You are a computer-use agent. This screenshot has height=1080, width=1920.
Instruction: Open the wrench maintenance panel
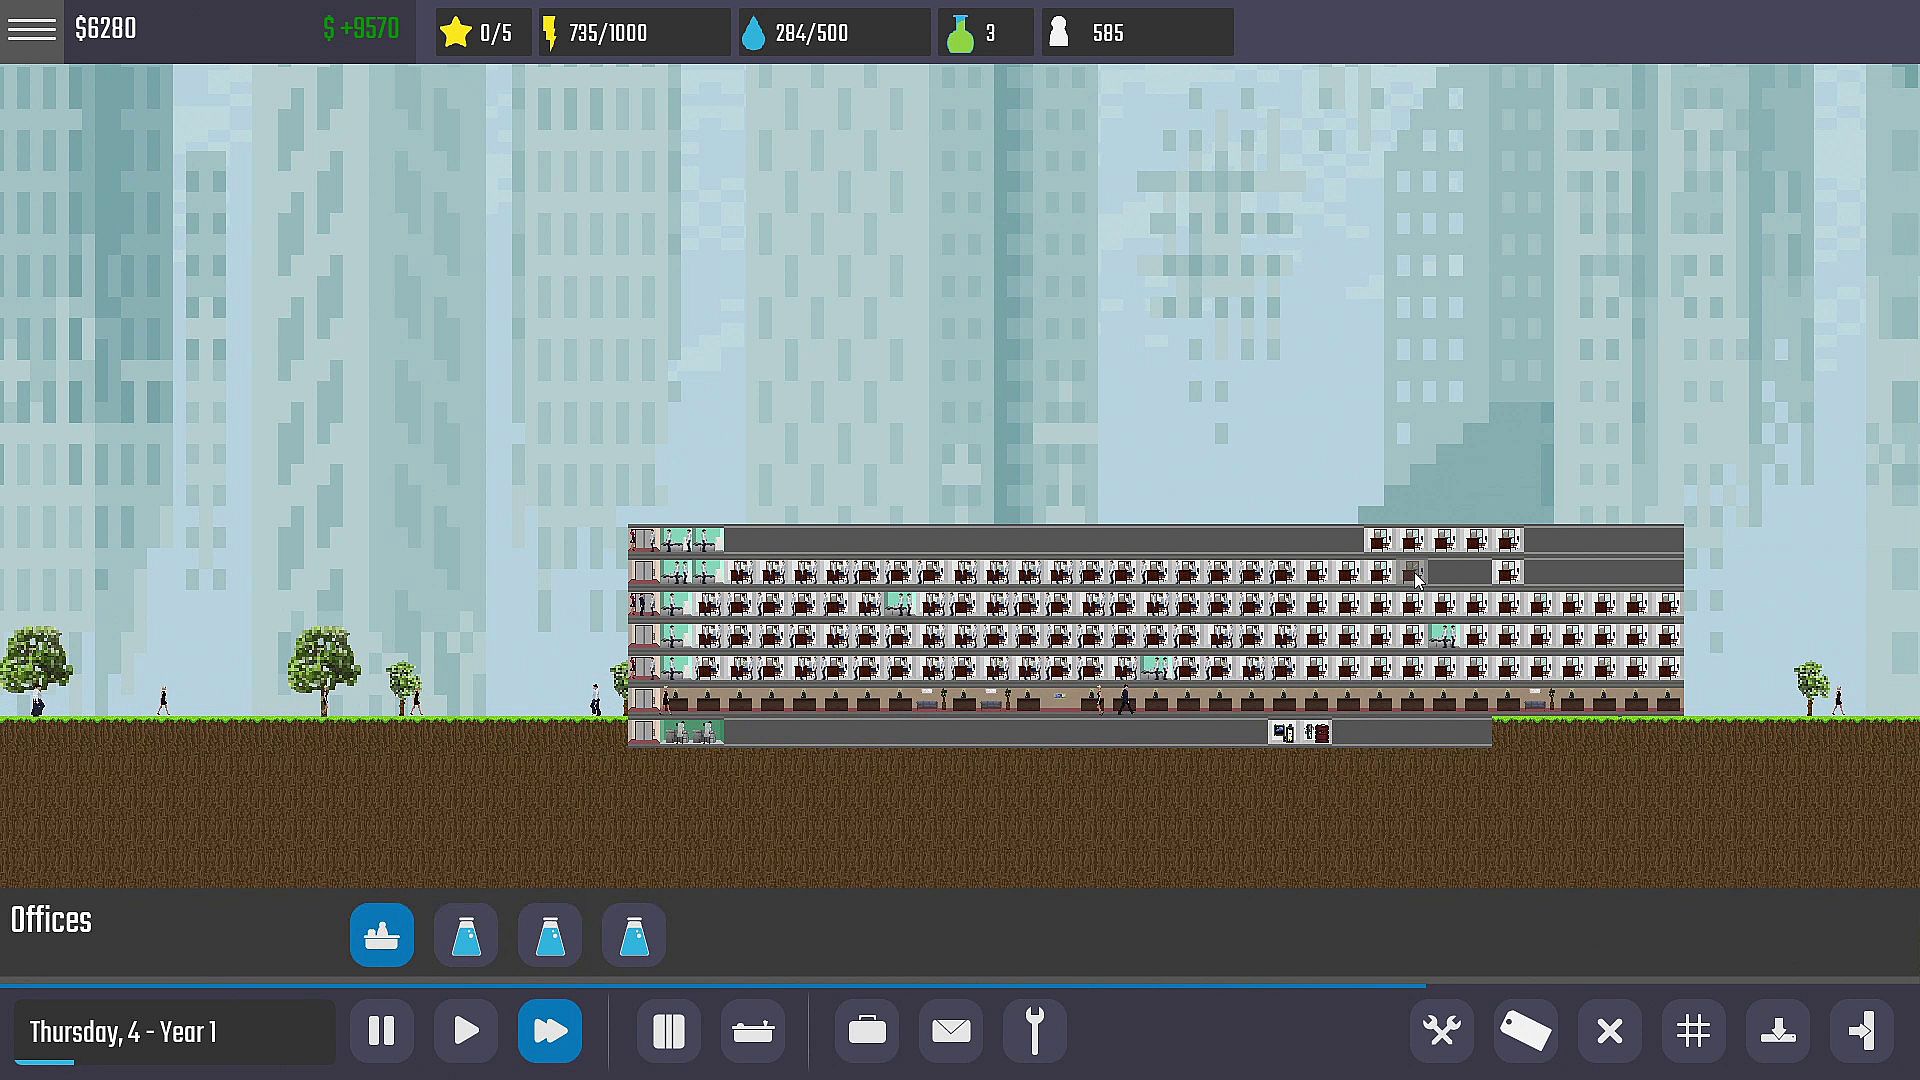click(1035, 1031)
